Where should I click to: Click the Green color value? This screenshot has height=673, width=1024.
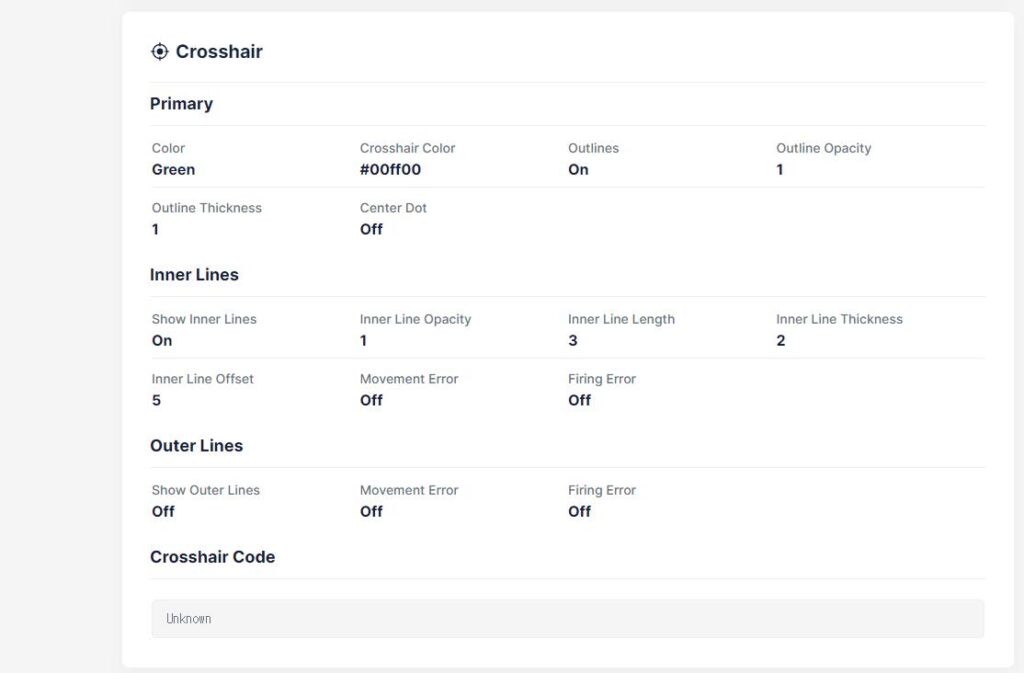click(x=173, y=170)
